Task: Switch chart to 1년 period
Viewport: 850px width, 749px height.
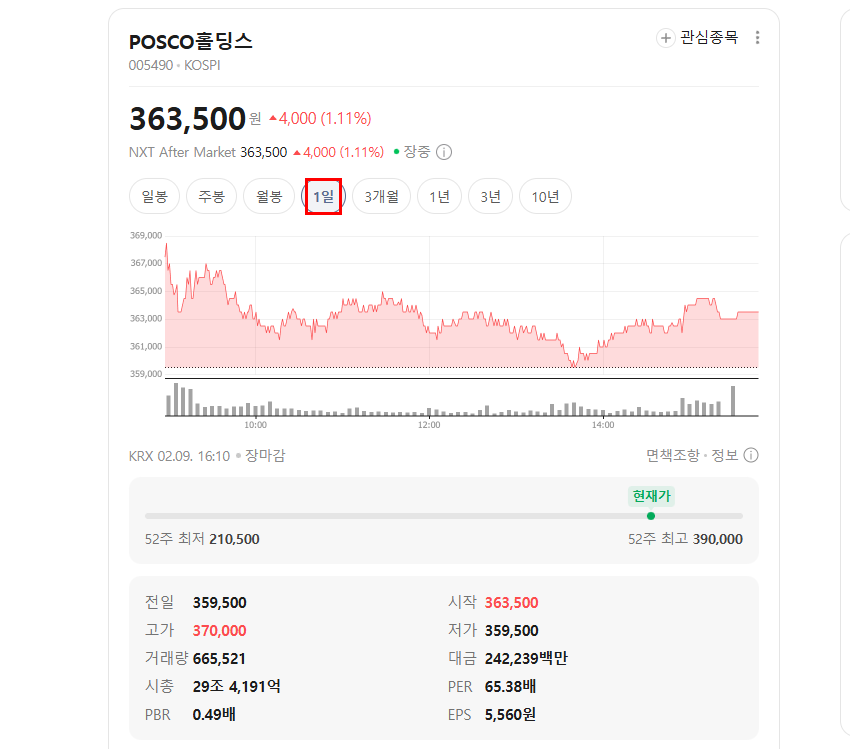Action: point(440,196)
